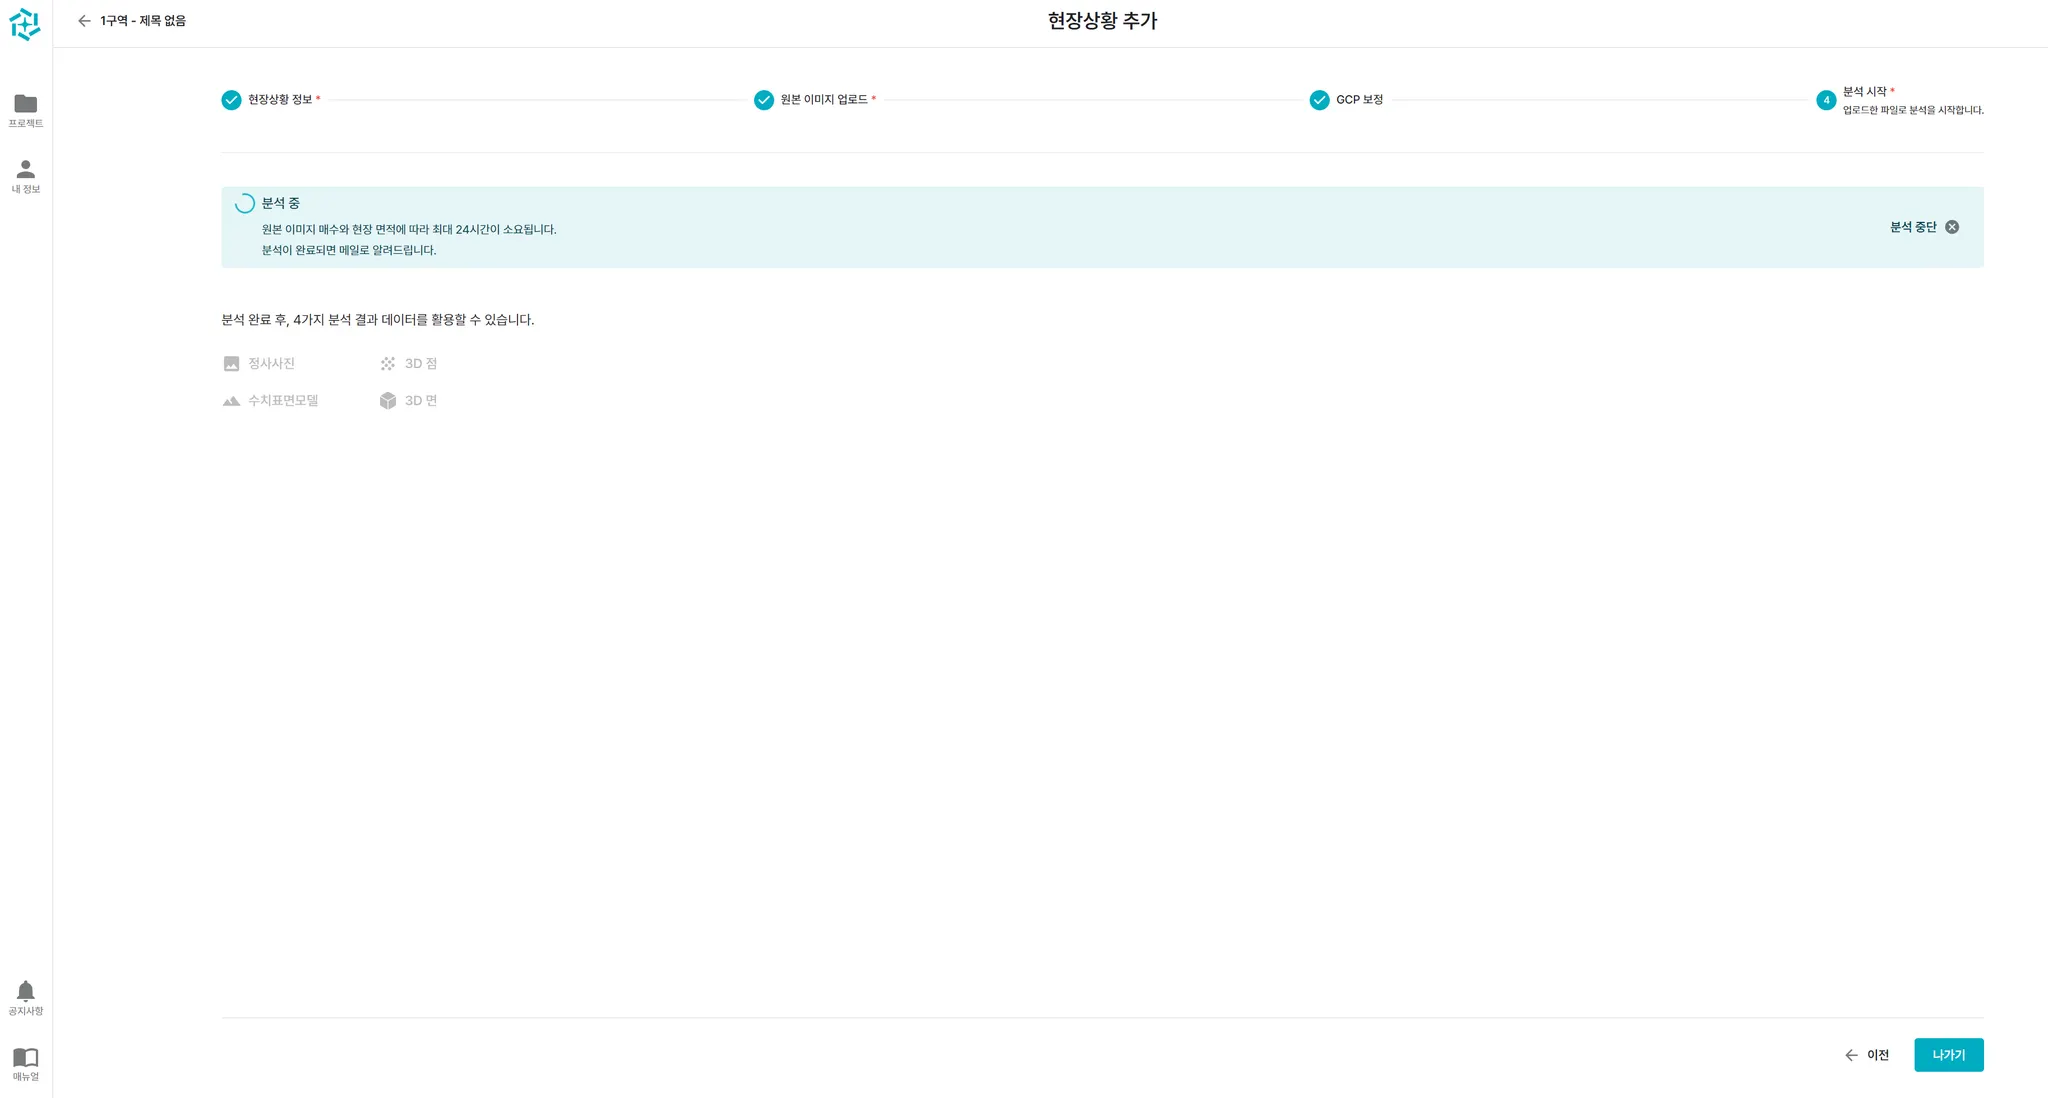Click the 3D 면 cube icon
The image size is (2048, 1098).
(388, 401)
